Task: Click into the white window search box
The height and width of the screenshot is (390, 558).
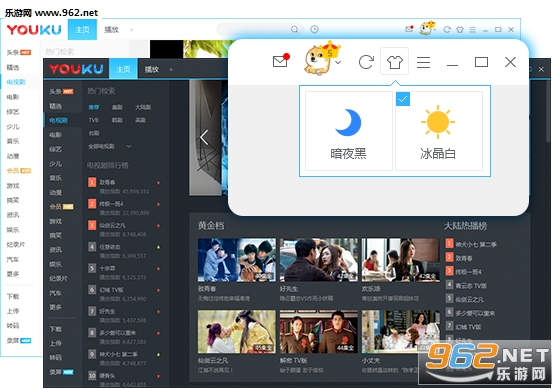Action: [260, 29]
